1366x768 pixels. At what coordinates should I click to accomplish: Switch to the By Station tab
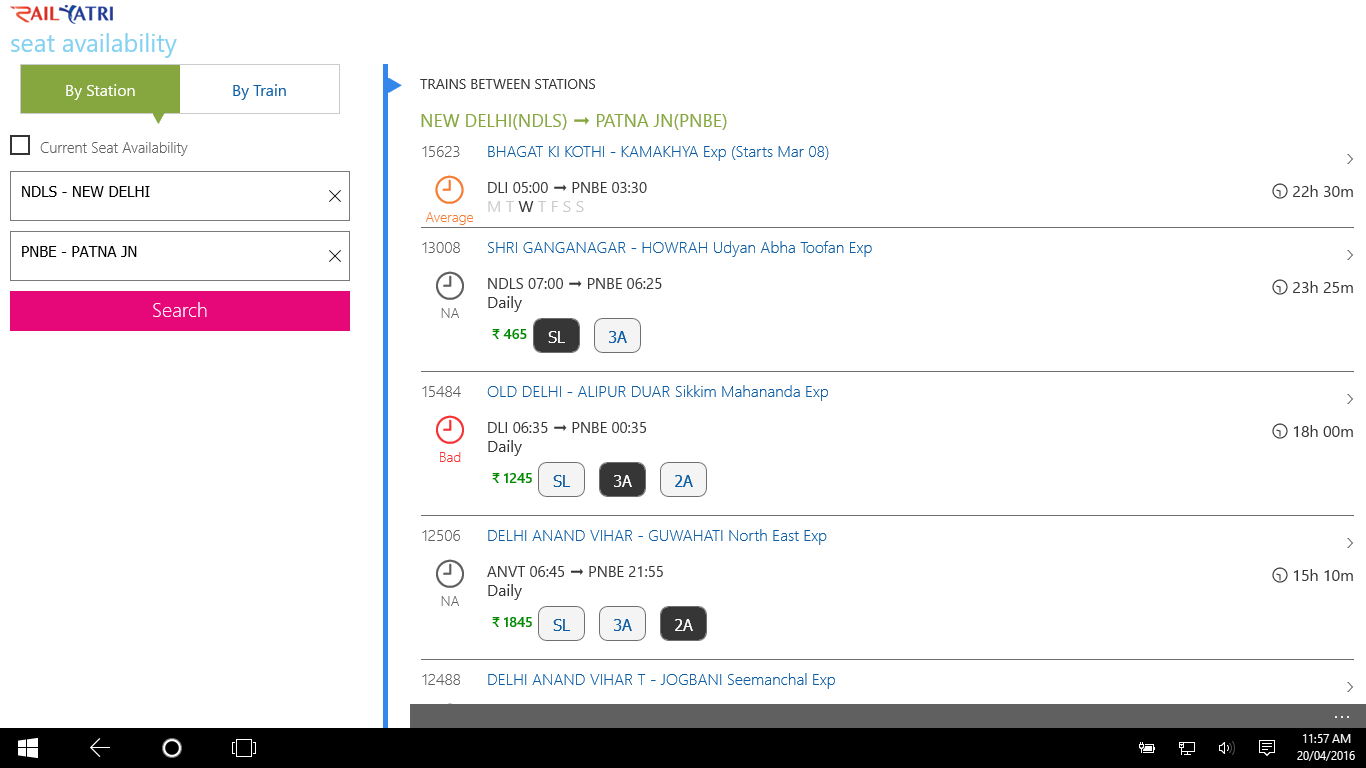pos(100,90)
